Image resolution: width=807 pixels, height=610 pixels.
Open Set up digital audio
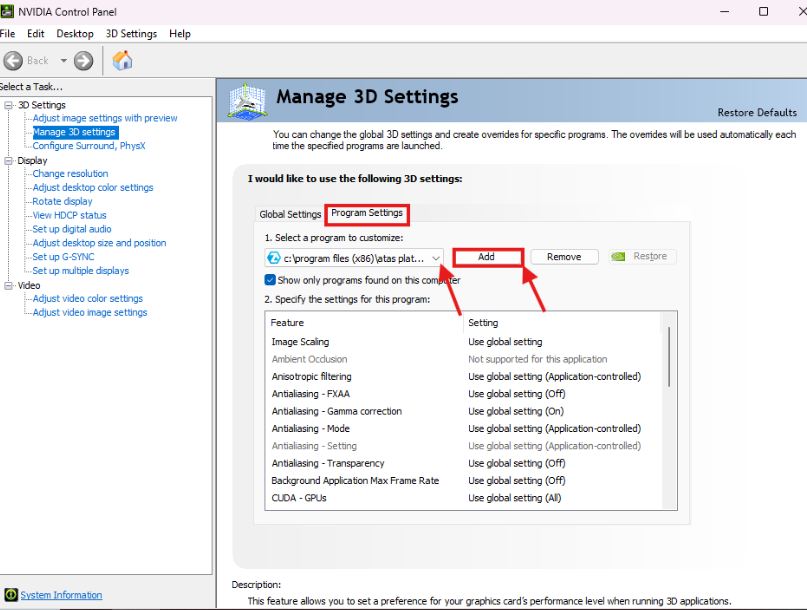point(72,229)
